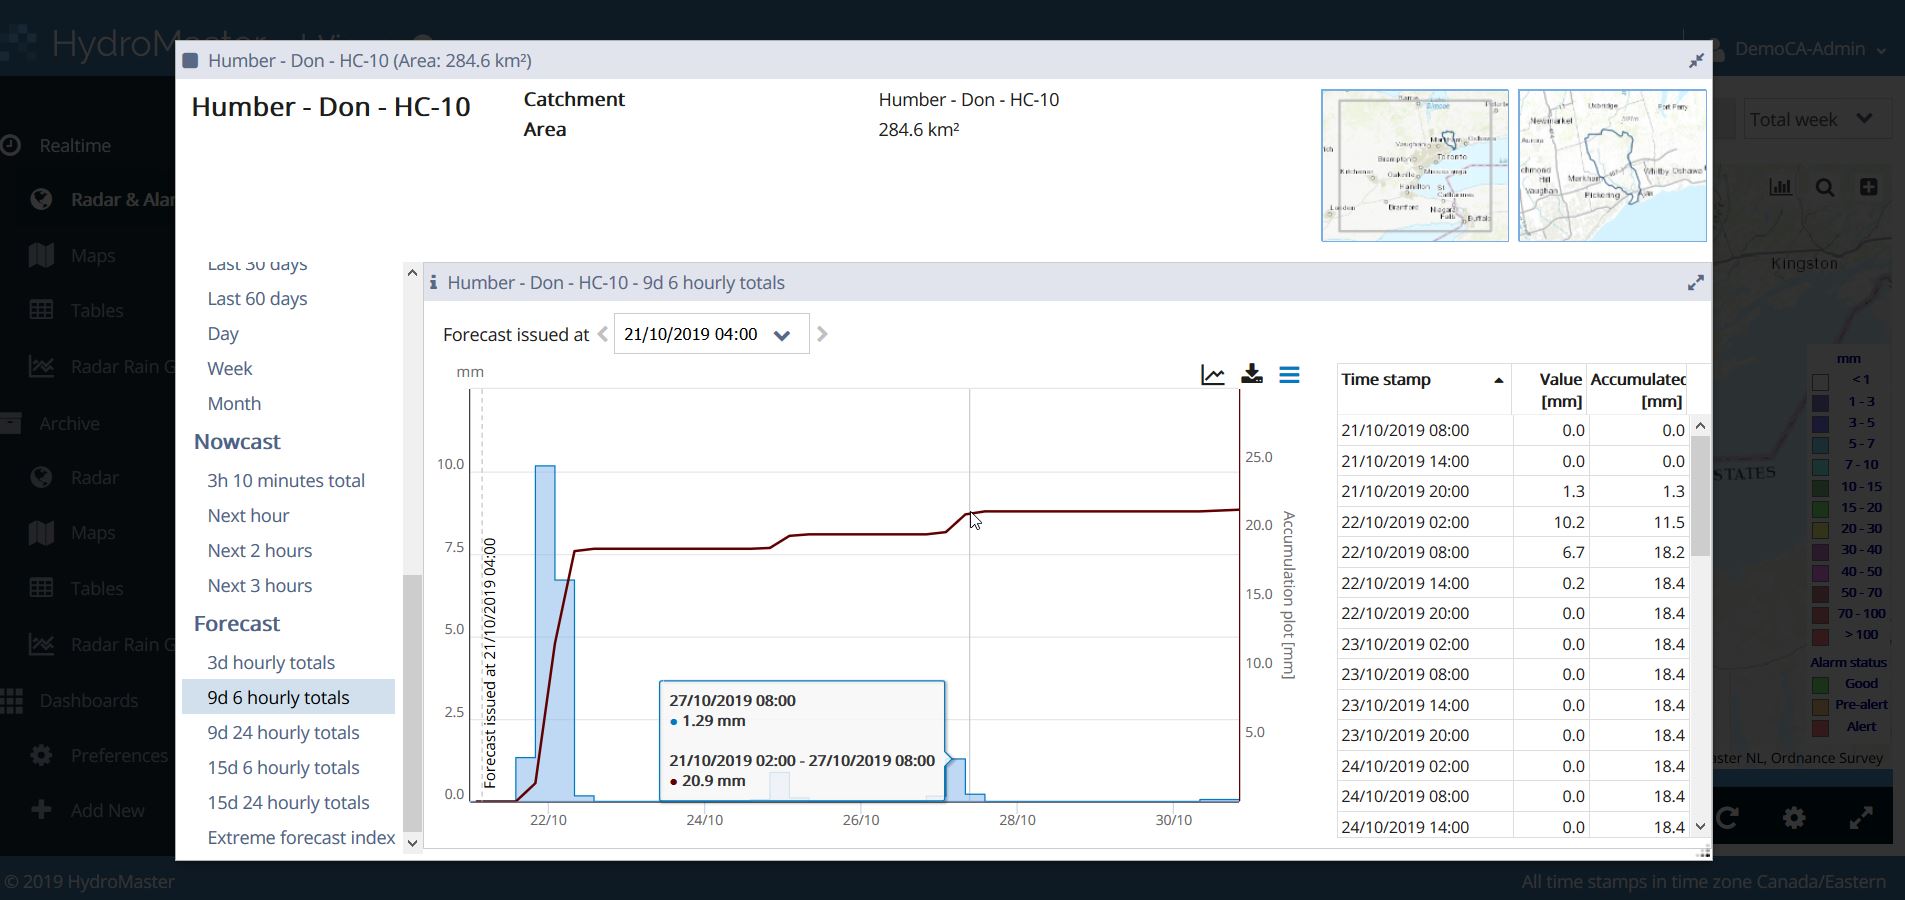Select 15d 24 hourly totals forecast

pos(288,803)
